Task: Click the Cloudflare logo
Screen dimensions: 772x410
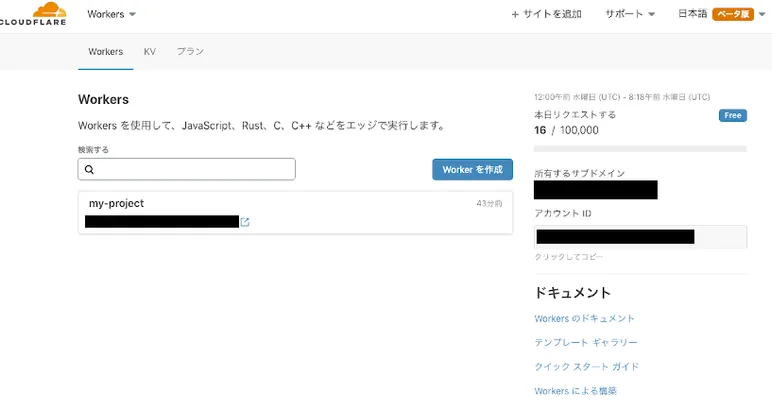Action: pyautogui.click(x=33, y=14)
